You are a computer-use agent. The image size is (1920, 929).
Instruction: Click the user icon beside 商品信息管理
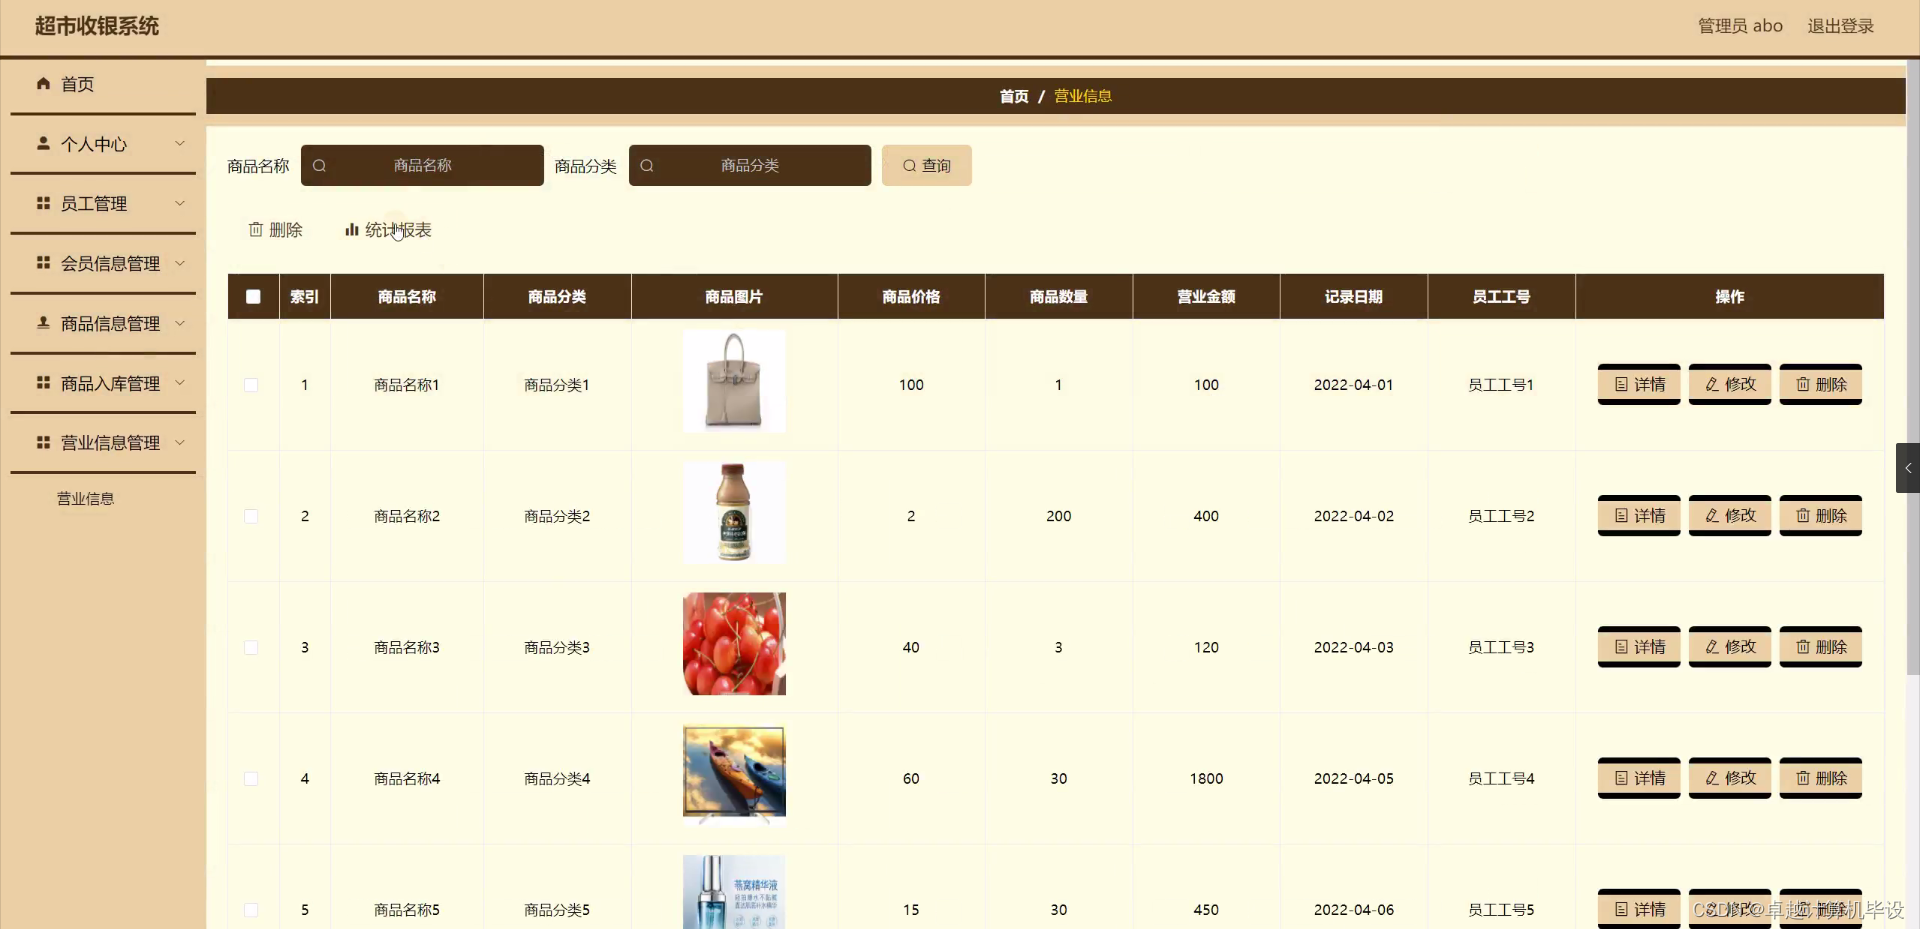click(x=43, y=323)
